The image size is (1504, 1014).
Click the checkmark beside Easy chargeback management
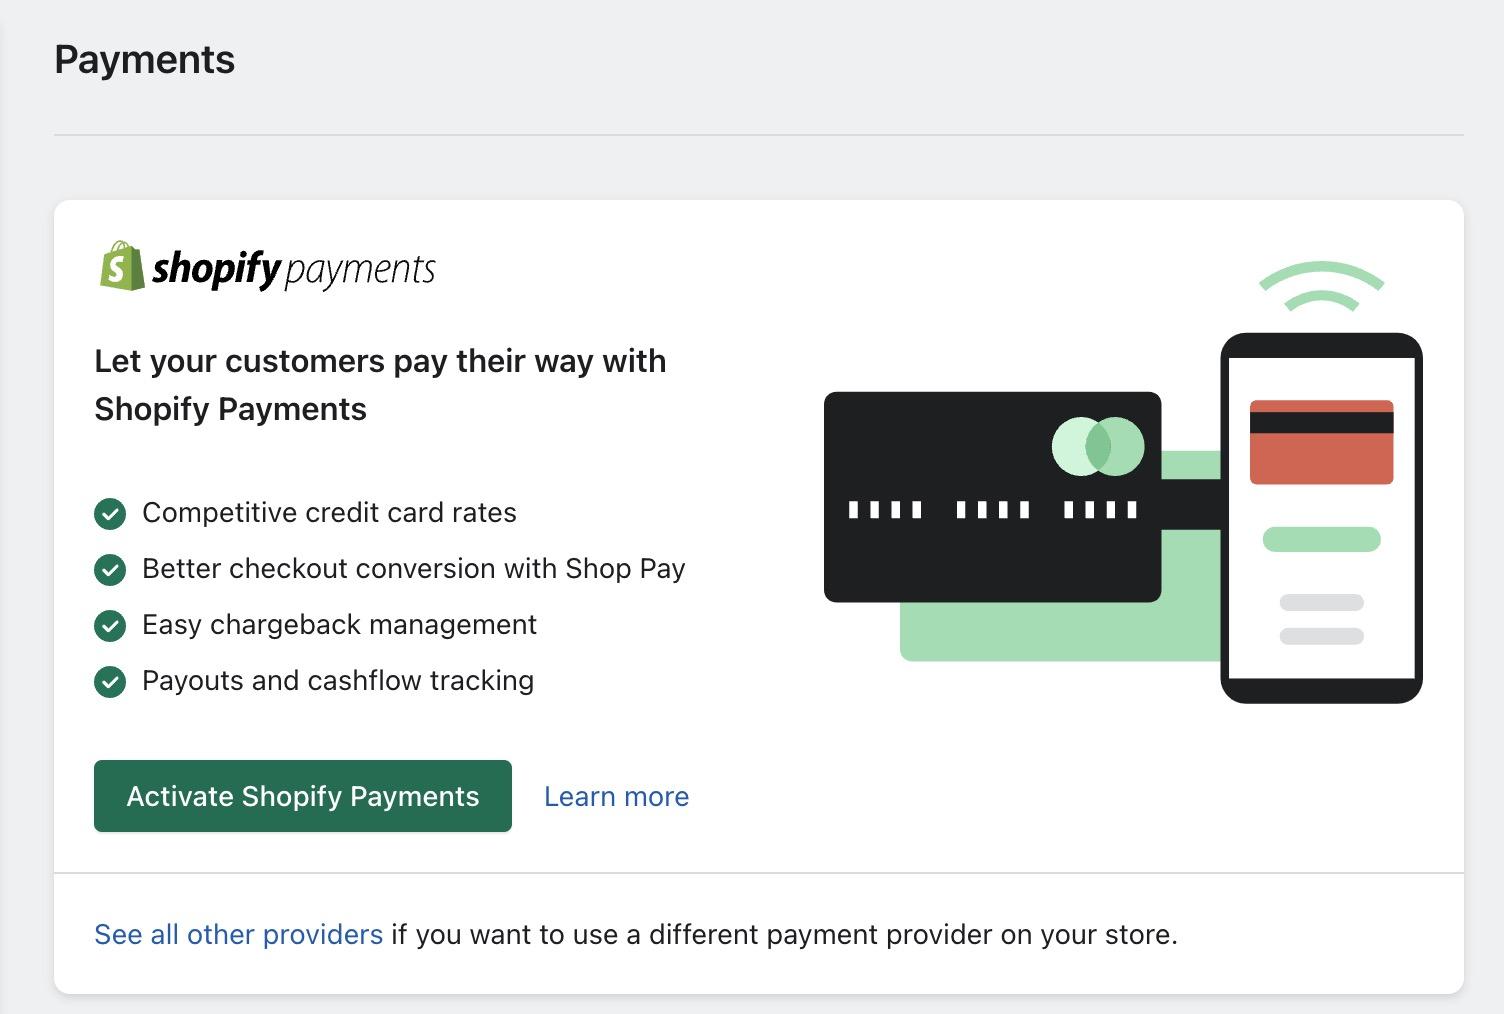pyautogui.click(x=110, y=625)
